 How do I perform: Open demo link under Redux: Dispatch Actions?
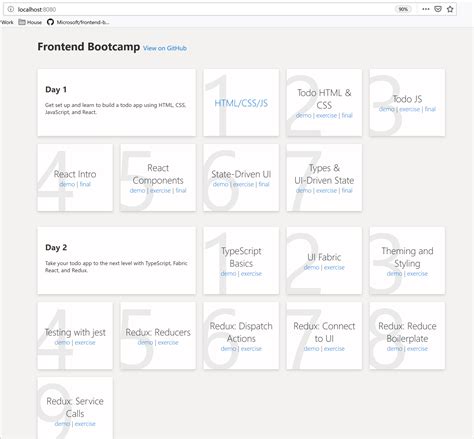(x=228, y=349)
